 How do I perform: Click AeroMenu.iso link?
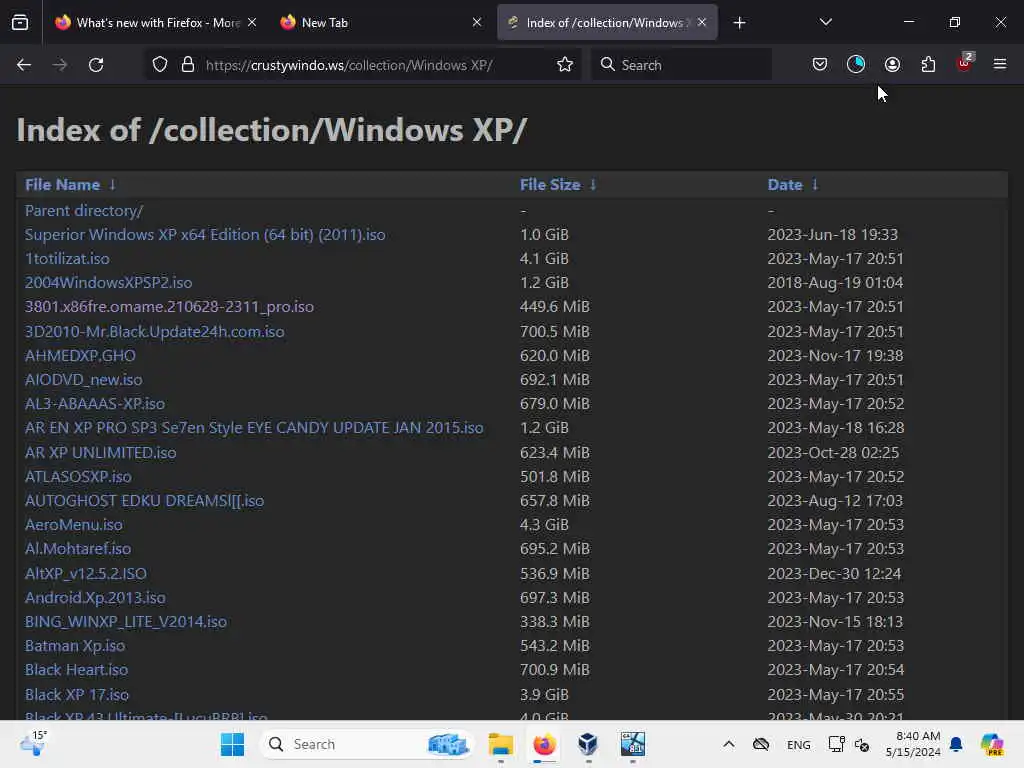74,524
